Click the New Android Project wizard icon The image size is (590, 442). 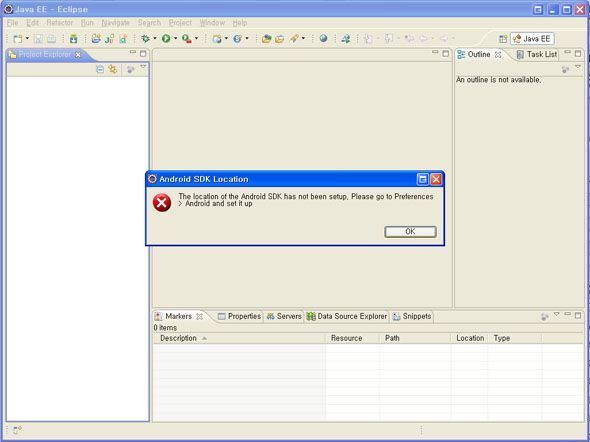click(x=96, y=38)
